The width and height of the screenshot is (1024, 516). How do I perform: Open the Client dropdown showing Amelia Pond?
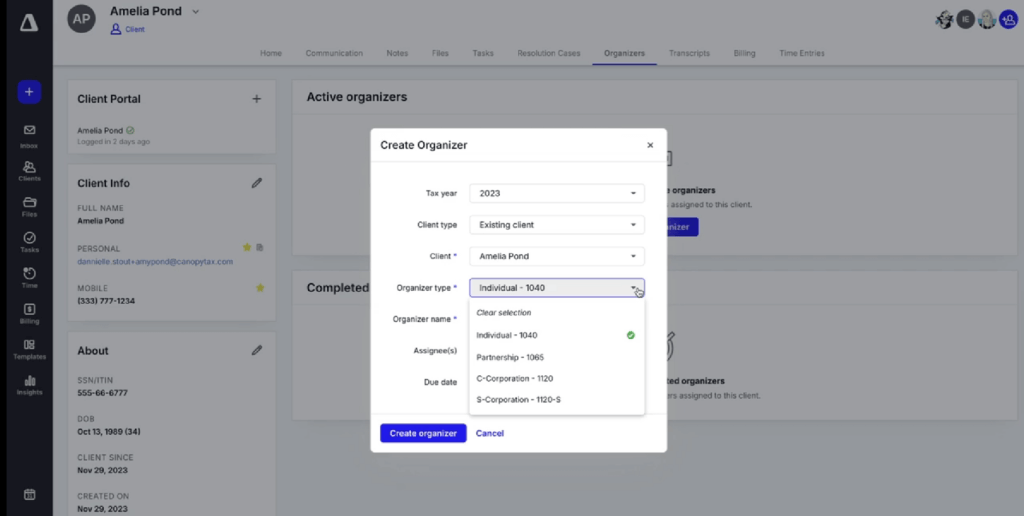pos(556,256)
